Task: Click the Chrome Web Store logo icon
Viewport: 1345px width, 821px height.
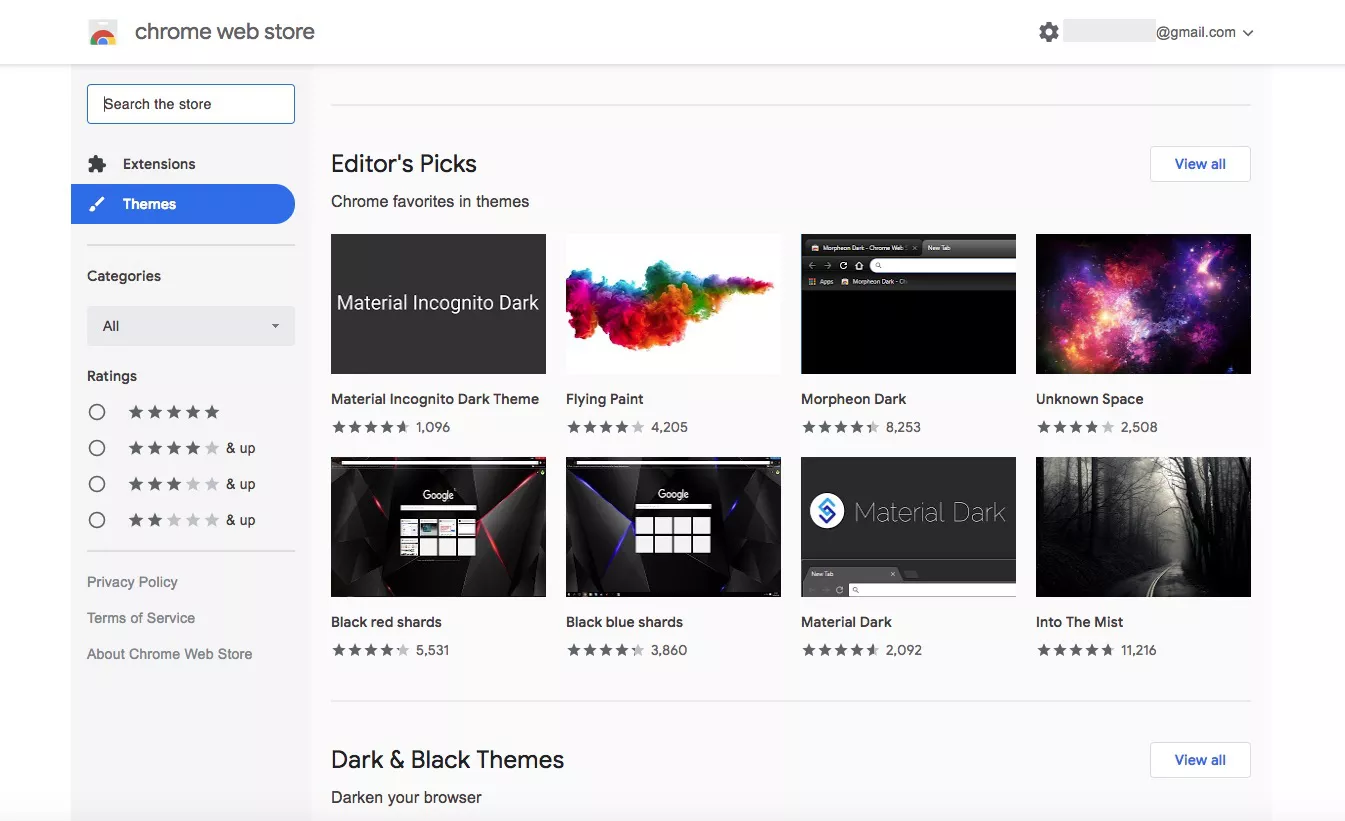Action: [103, 33]
